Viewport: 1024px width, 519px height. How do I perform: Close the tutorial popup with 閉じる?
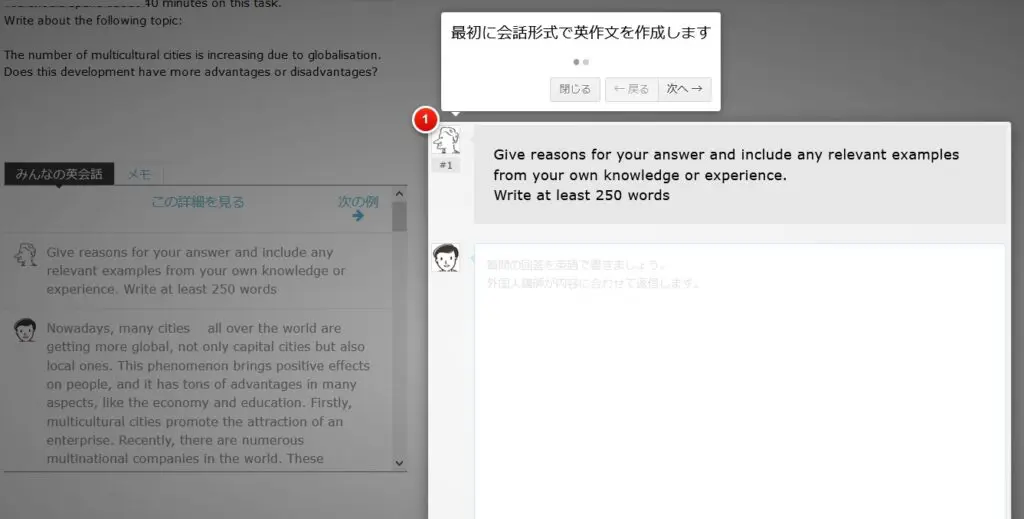pos(575,89)
